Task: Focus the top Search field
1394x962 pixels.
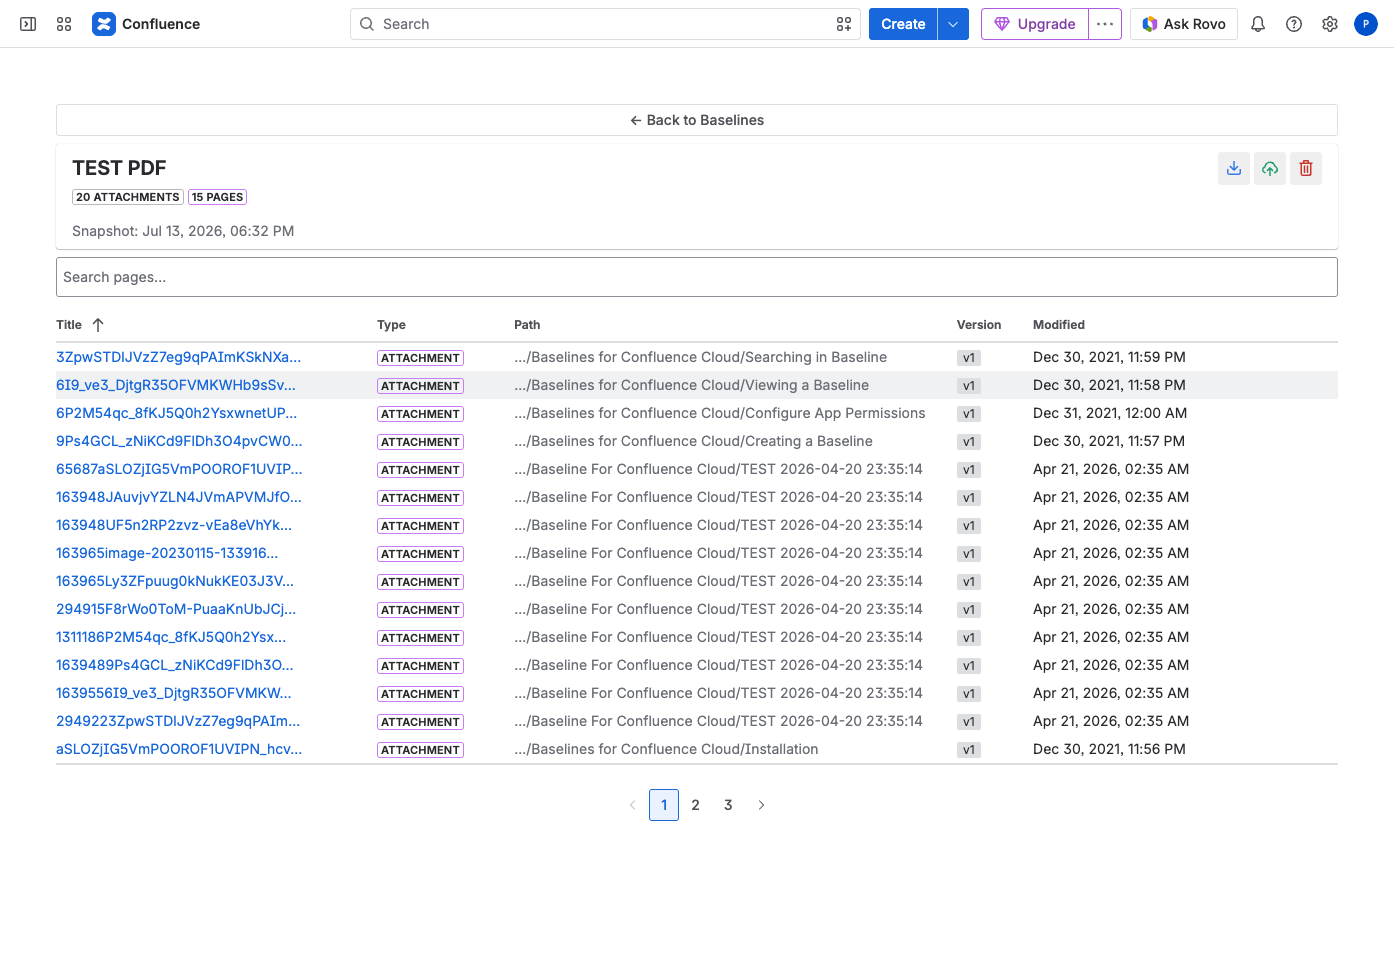Action: point(605,24)
